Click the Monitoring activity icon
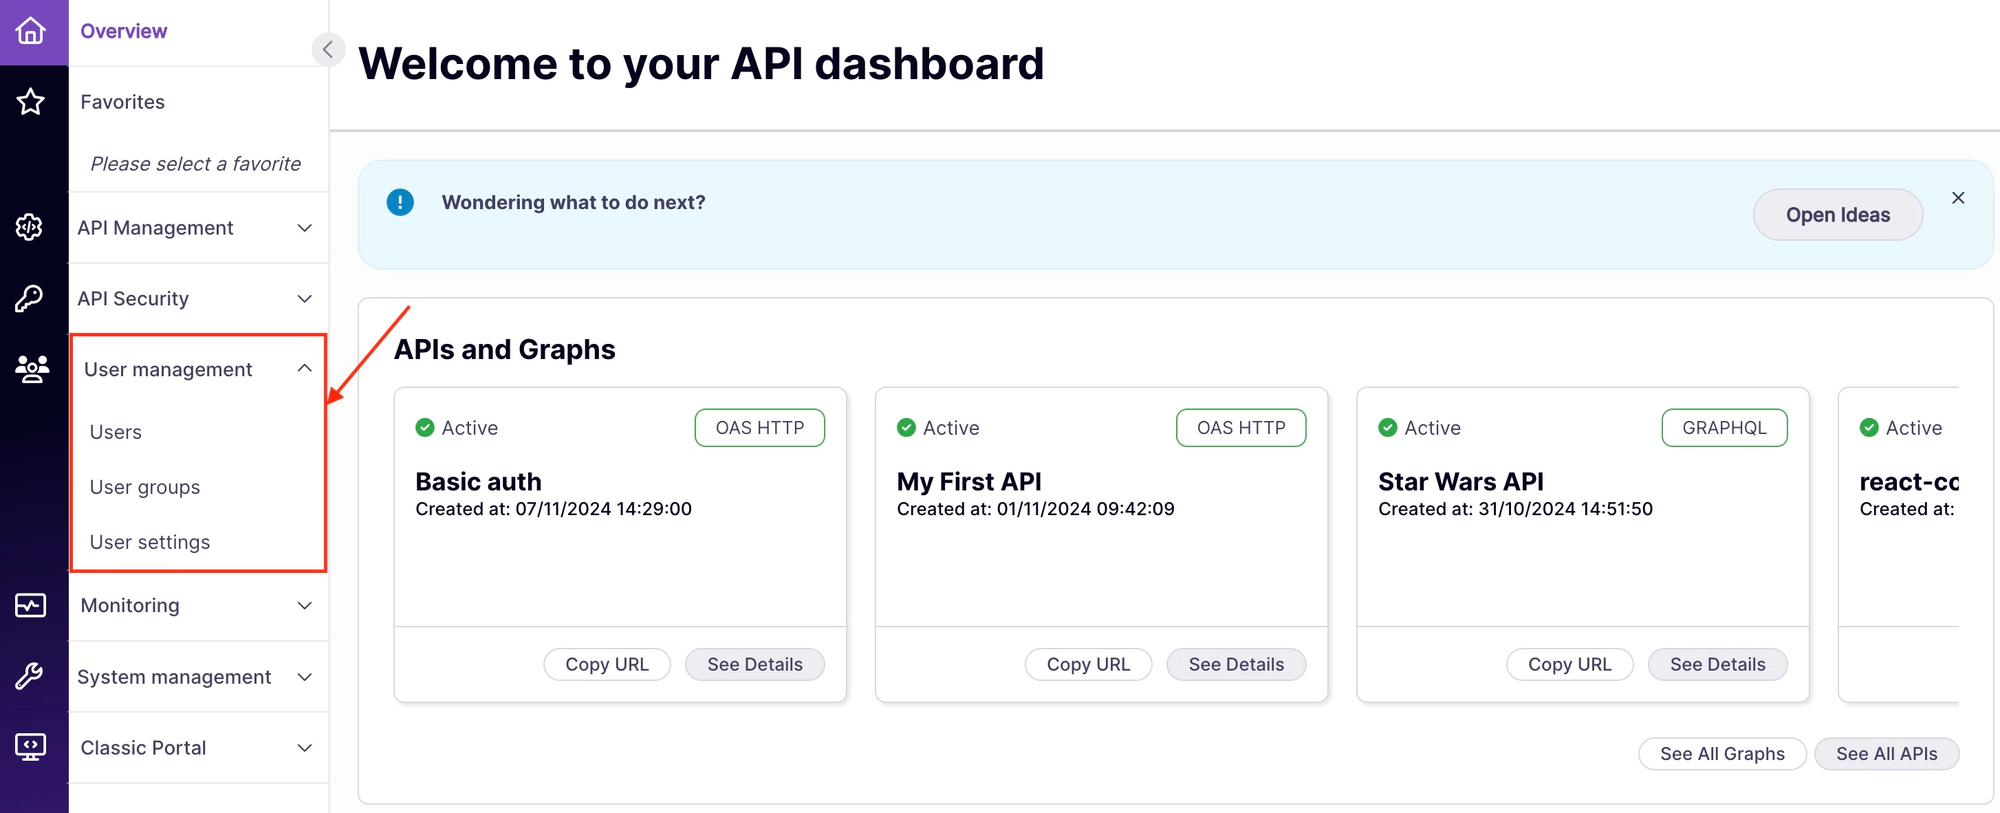The height and width of the screenshot is (813, 2000). (31, 605)
